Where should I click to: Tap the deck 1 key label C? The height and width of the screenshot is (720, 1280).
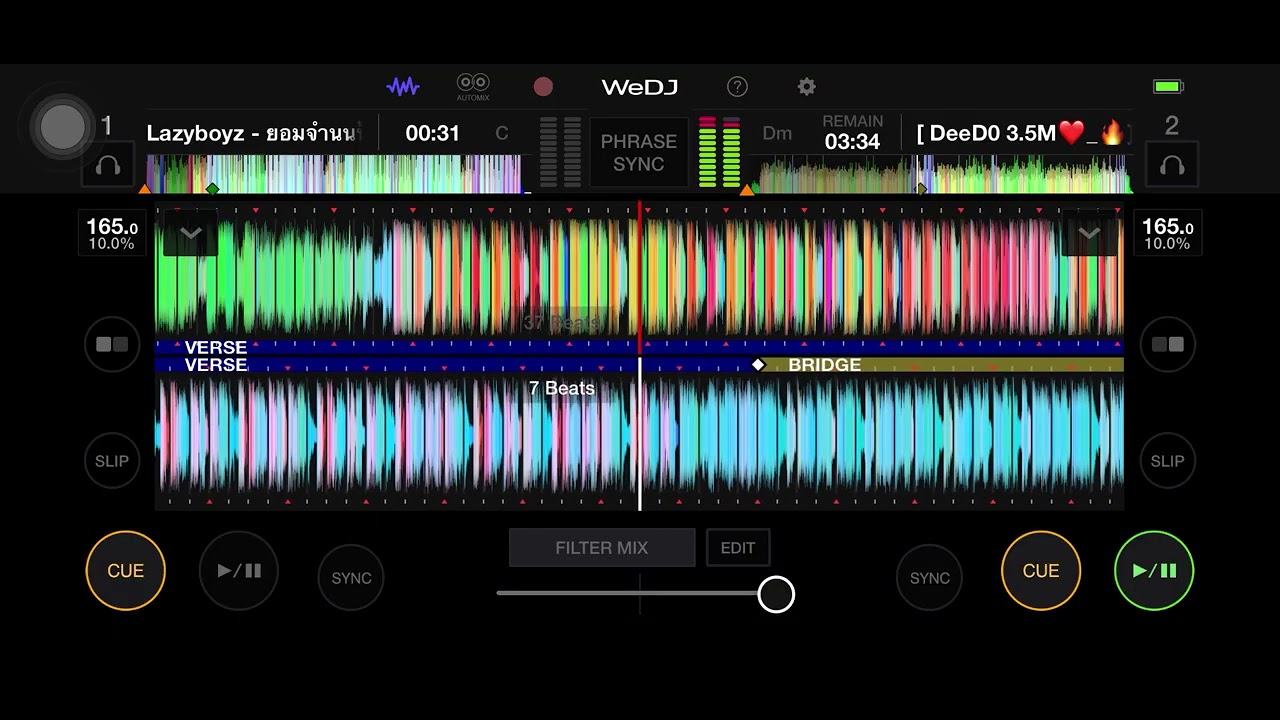click(x=502, y=133)
